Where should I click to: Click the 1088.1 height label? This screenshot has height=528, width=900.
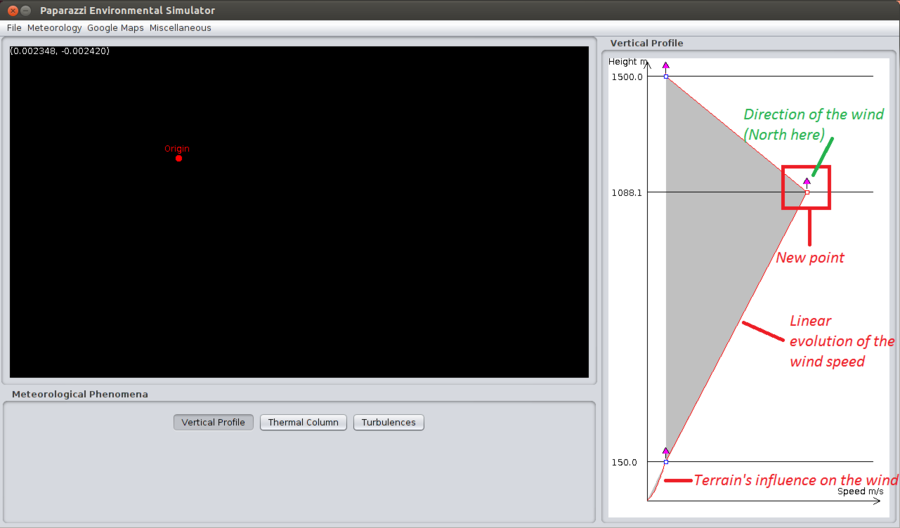point(627,192)
